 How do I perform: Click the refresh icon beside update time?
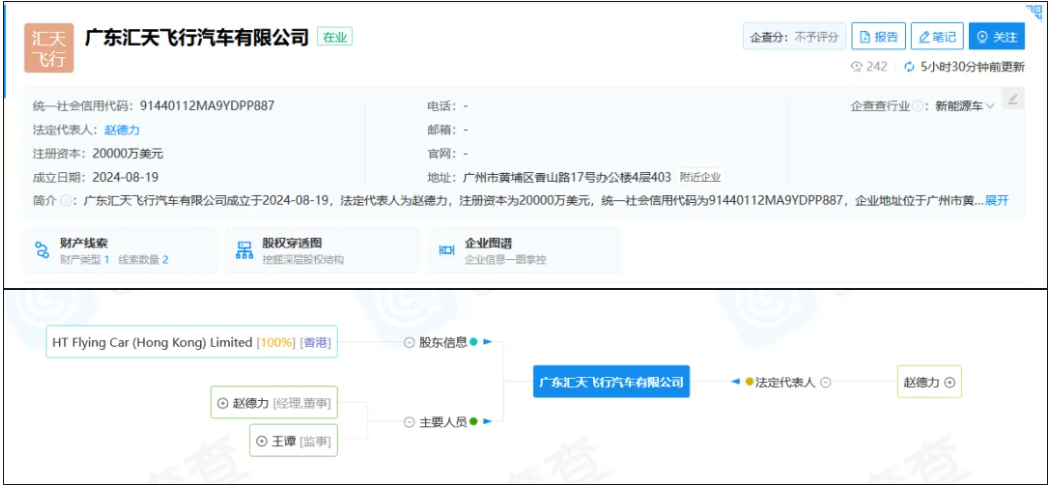908,67
